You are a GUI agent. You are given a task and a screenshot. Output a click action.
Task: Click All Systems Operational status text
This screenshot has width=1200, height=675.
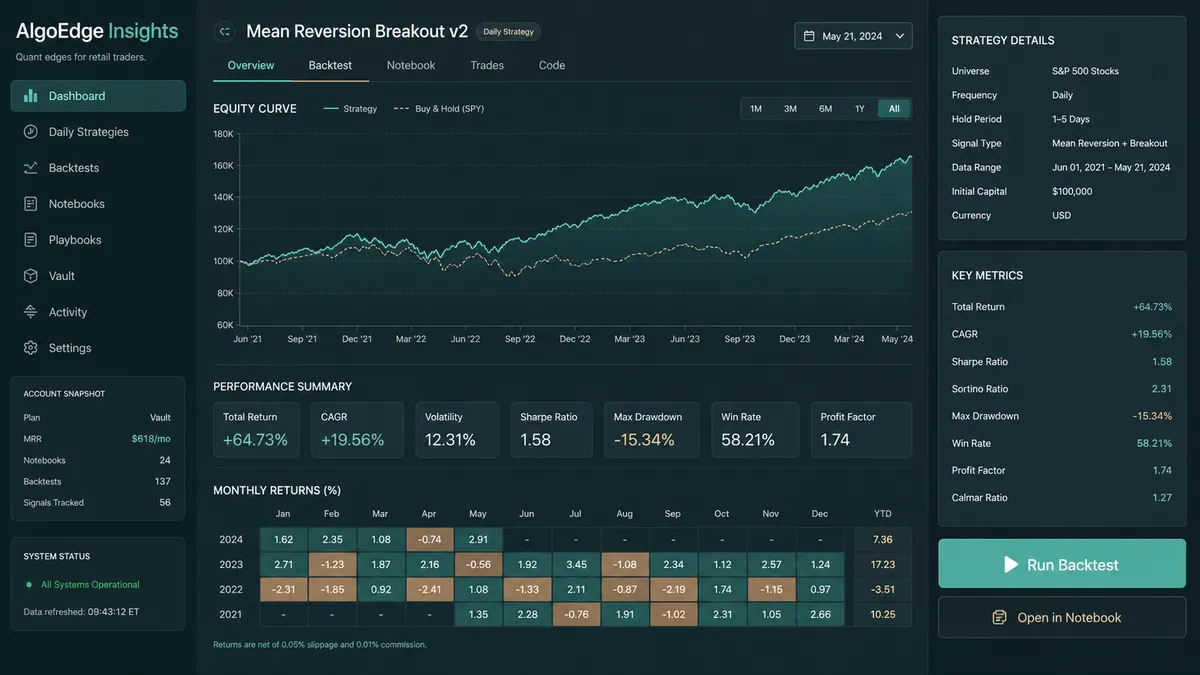pos(90,585)
